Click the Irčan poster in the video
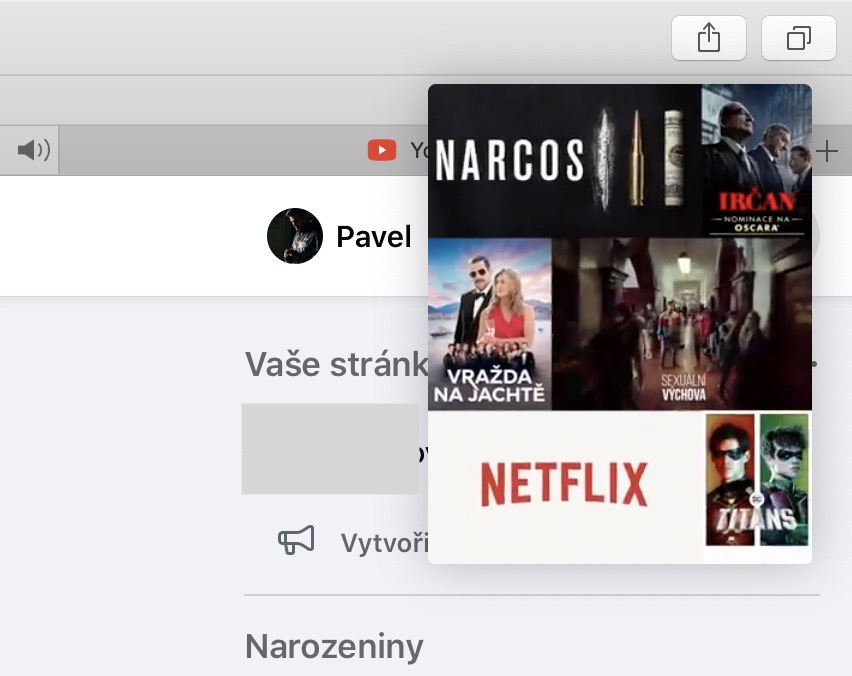The width and height of the screenshot is (852, 676). pyautogui.click(x=756, y=160)
